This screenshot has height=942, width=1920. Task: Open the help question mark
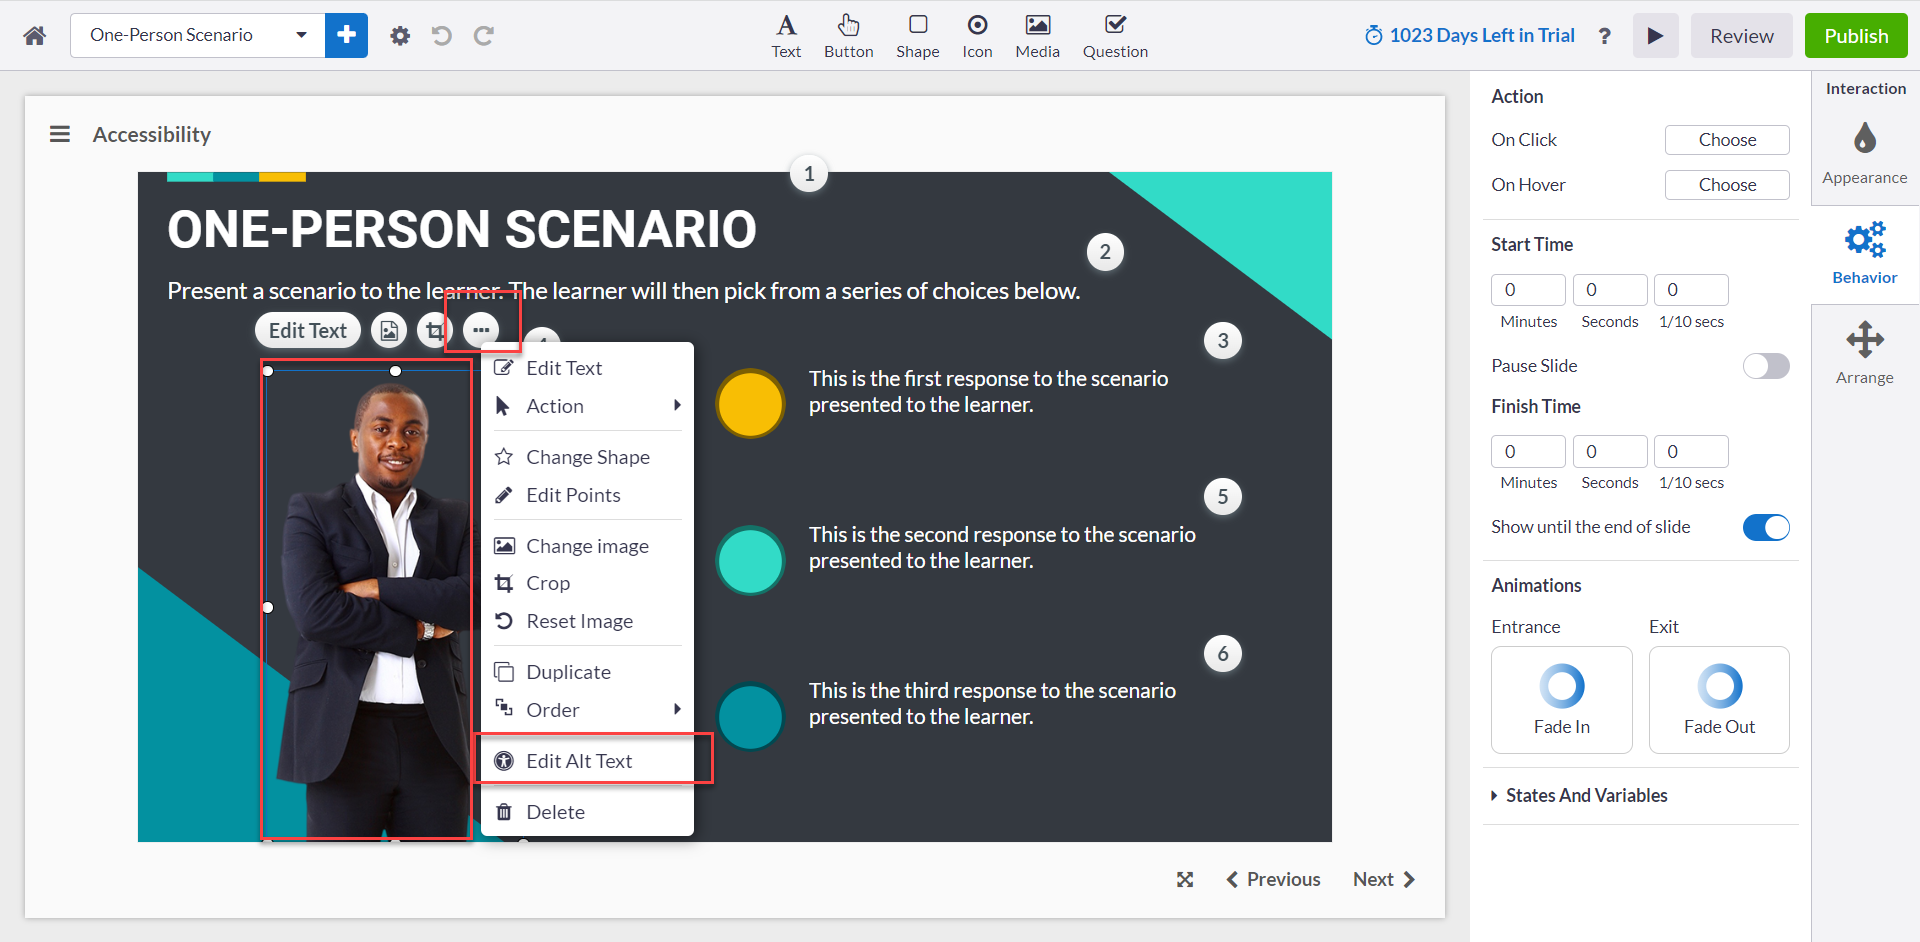1604,36
